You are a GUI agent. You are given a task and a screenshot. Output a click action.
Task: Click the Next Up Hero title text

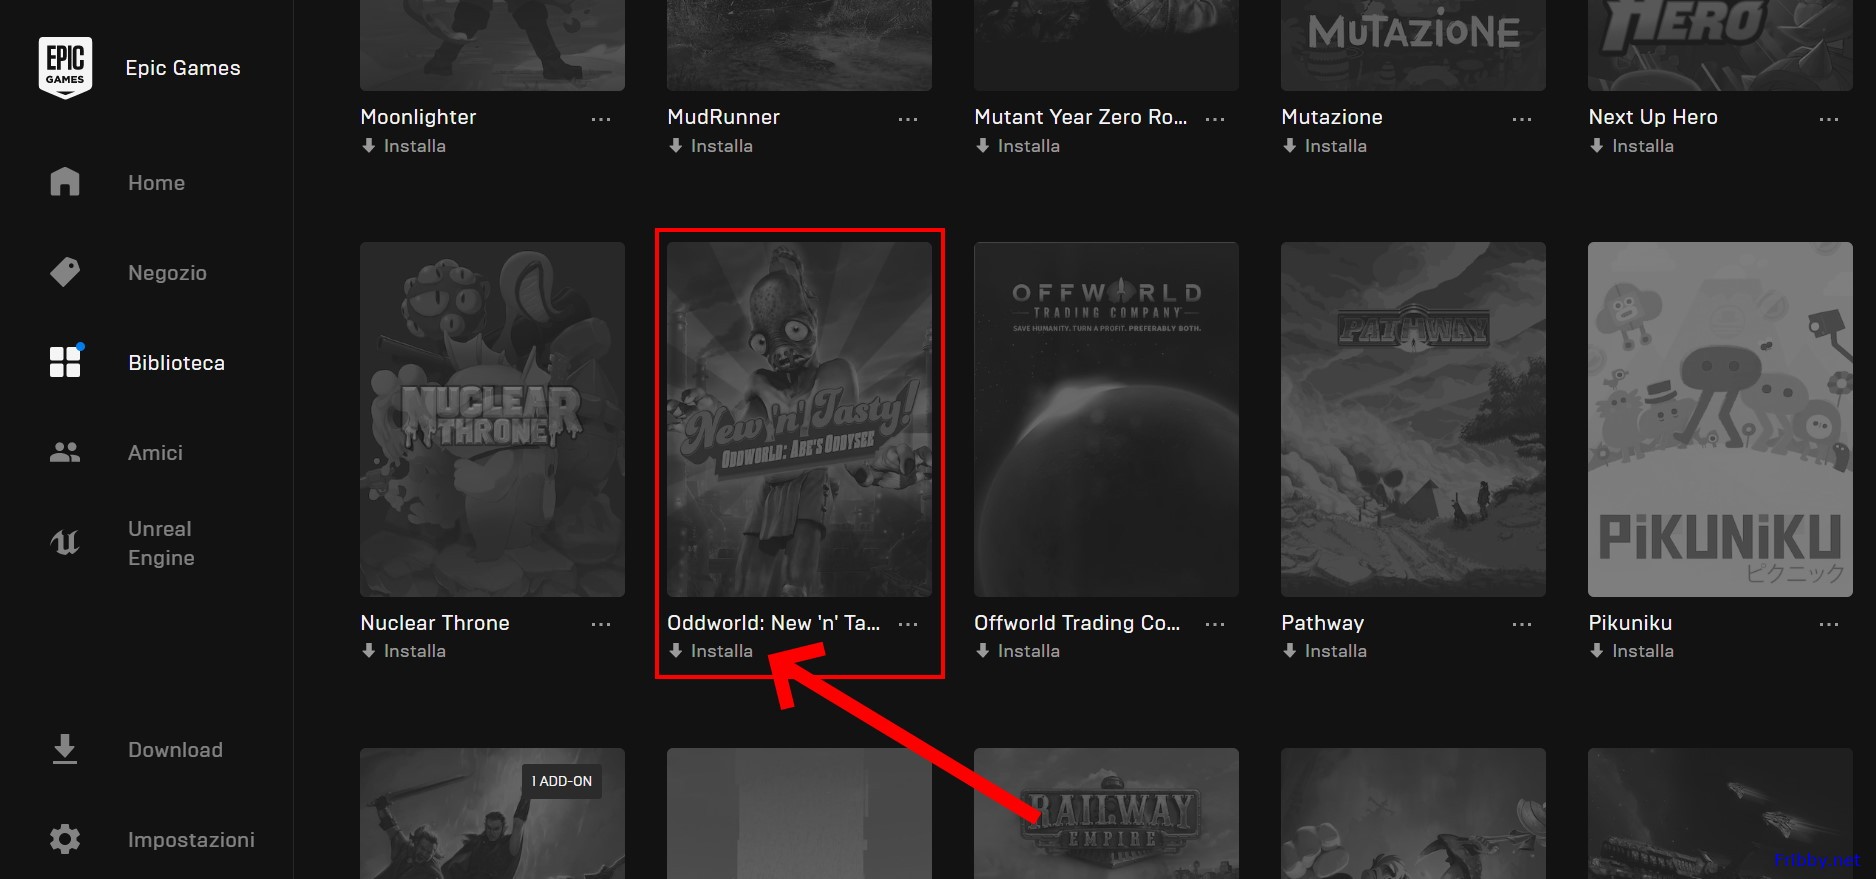pyautogui.click(x=1653, y=117)
